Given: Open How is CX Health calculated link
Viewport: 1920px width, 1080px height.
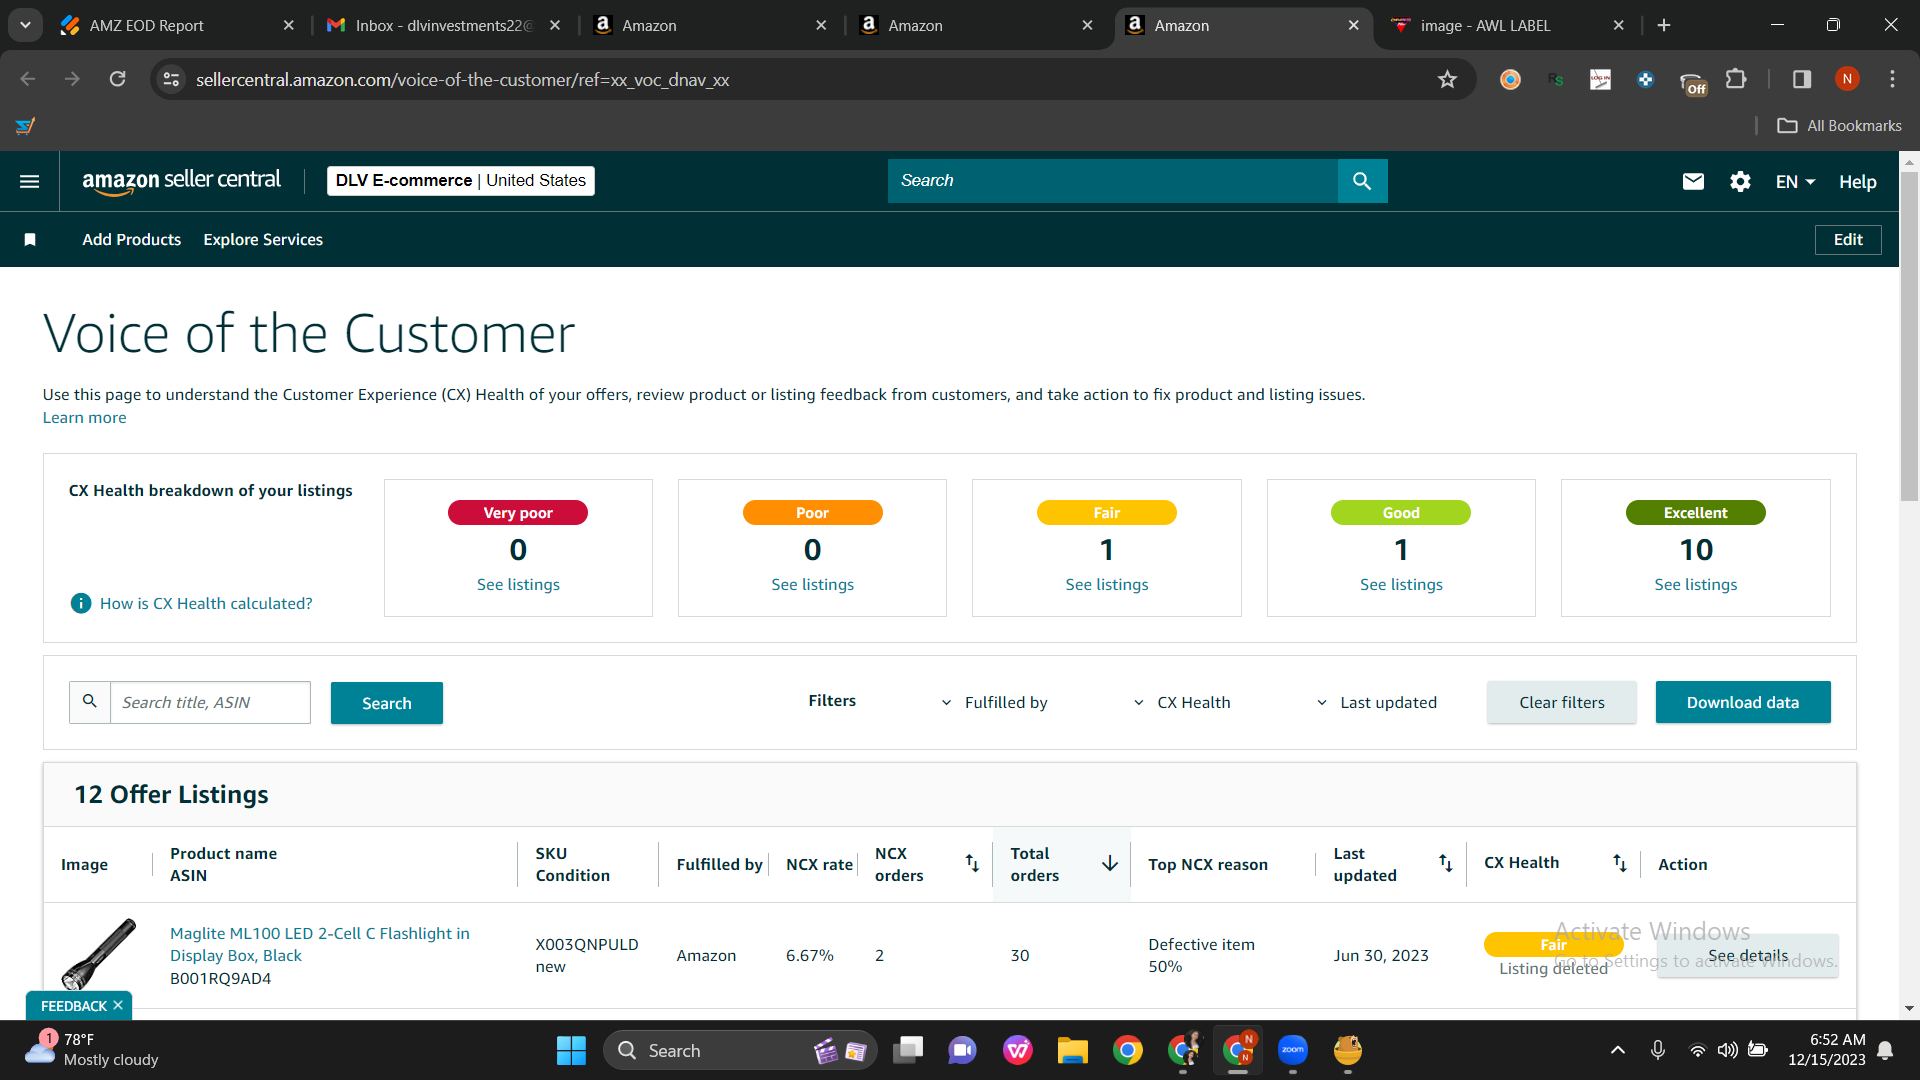Looking at the screenshot, I should tap(206, 604).
